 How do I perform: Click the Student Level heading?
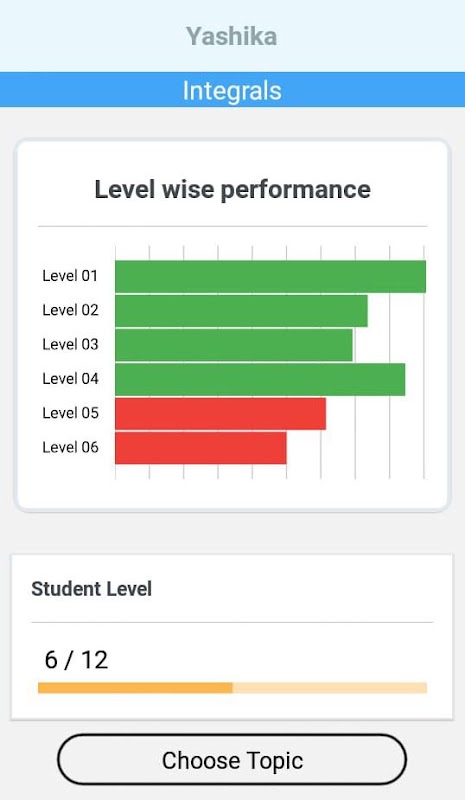point(92,589)
